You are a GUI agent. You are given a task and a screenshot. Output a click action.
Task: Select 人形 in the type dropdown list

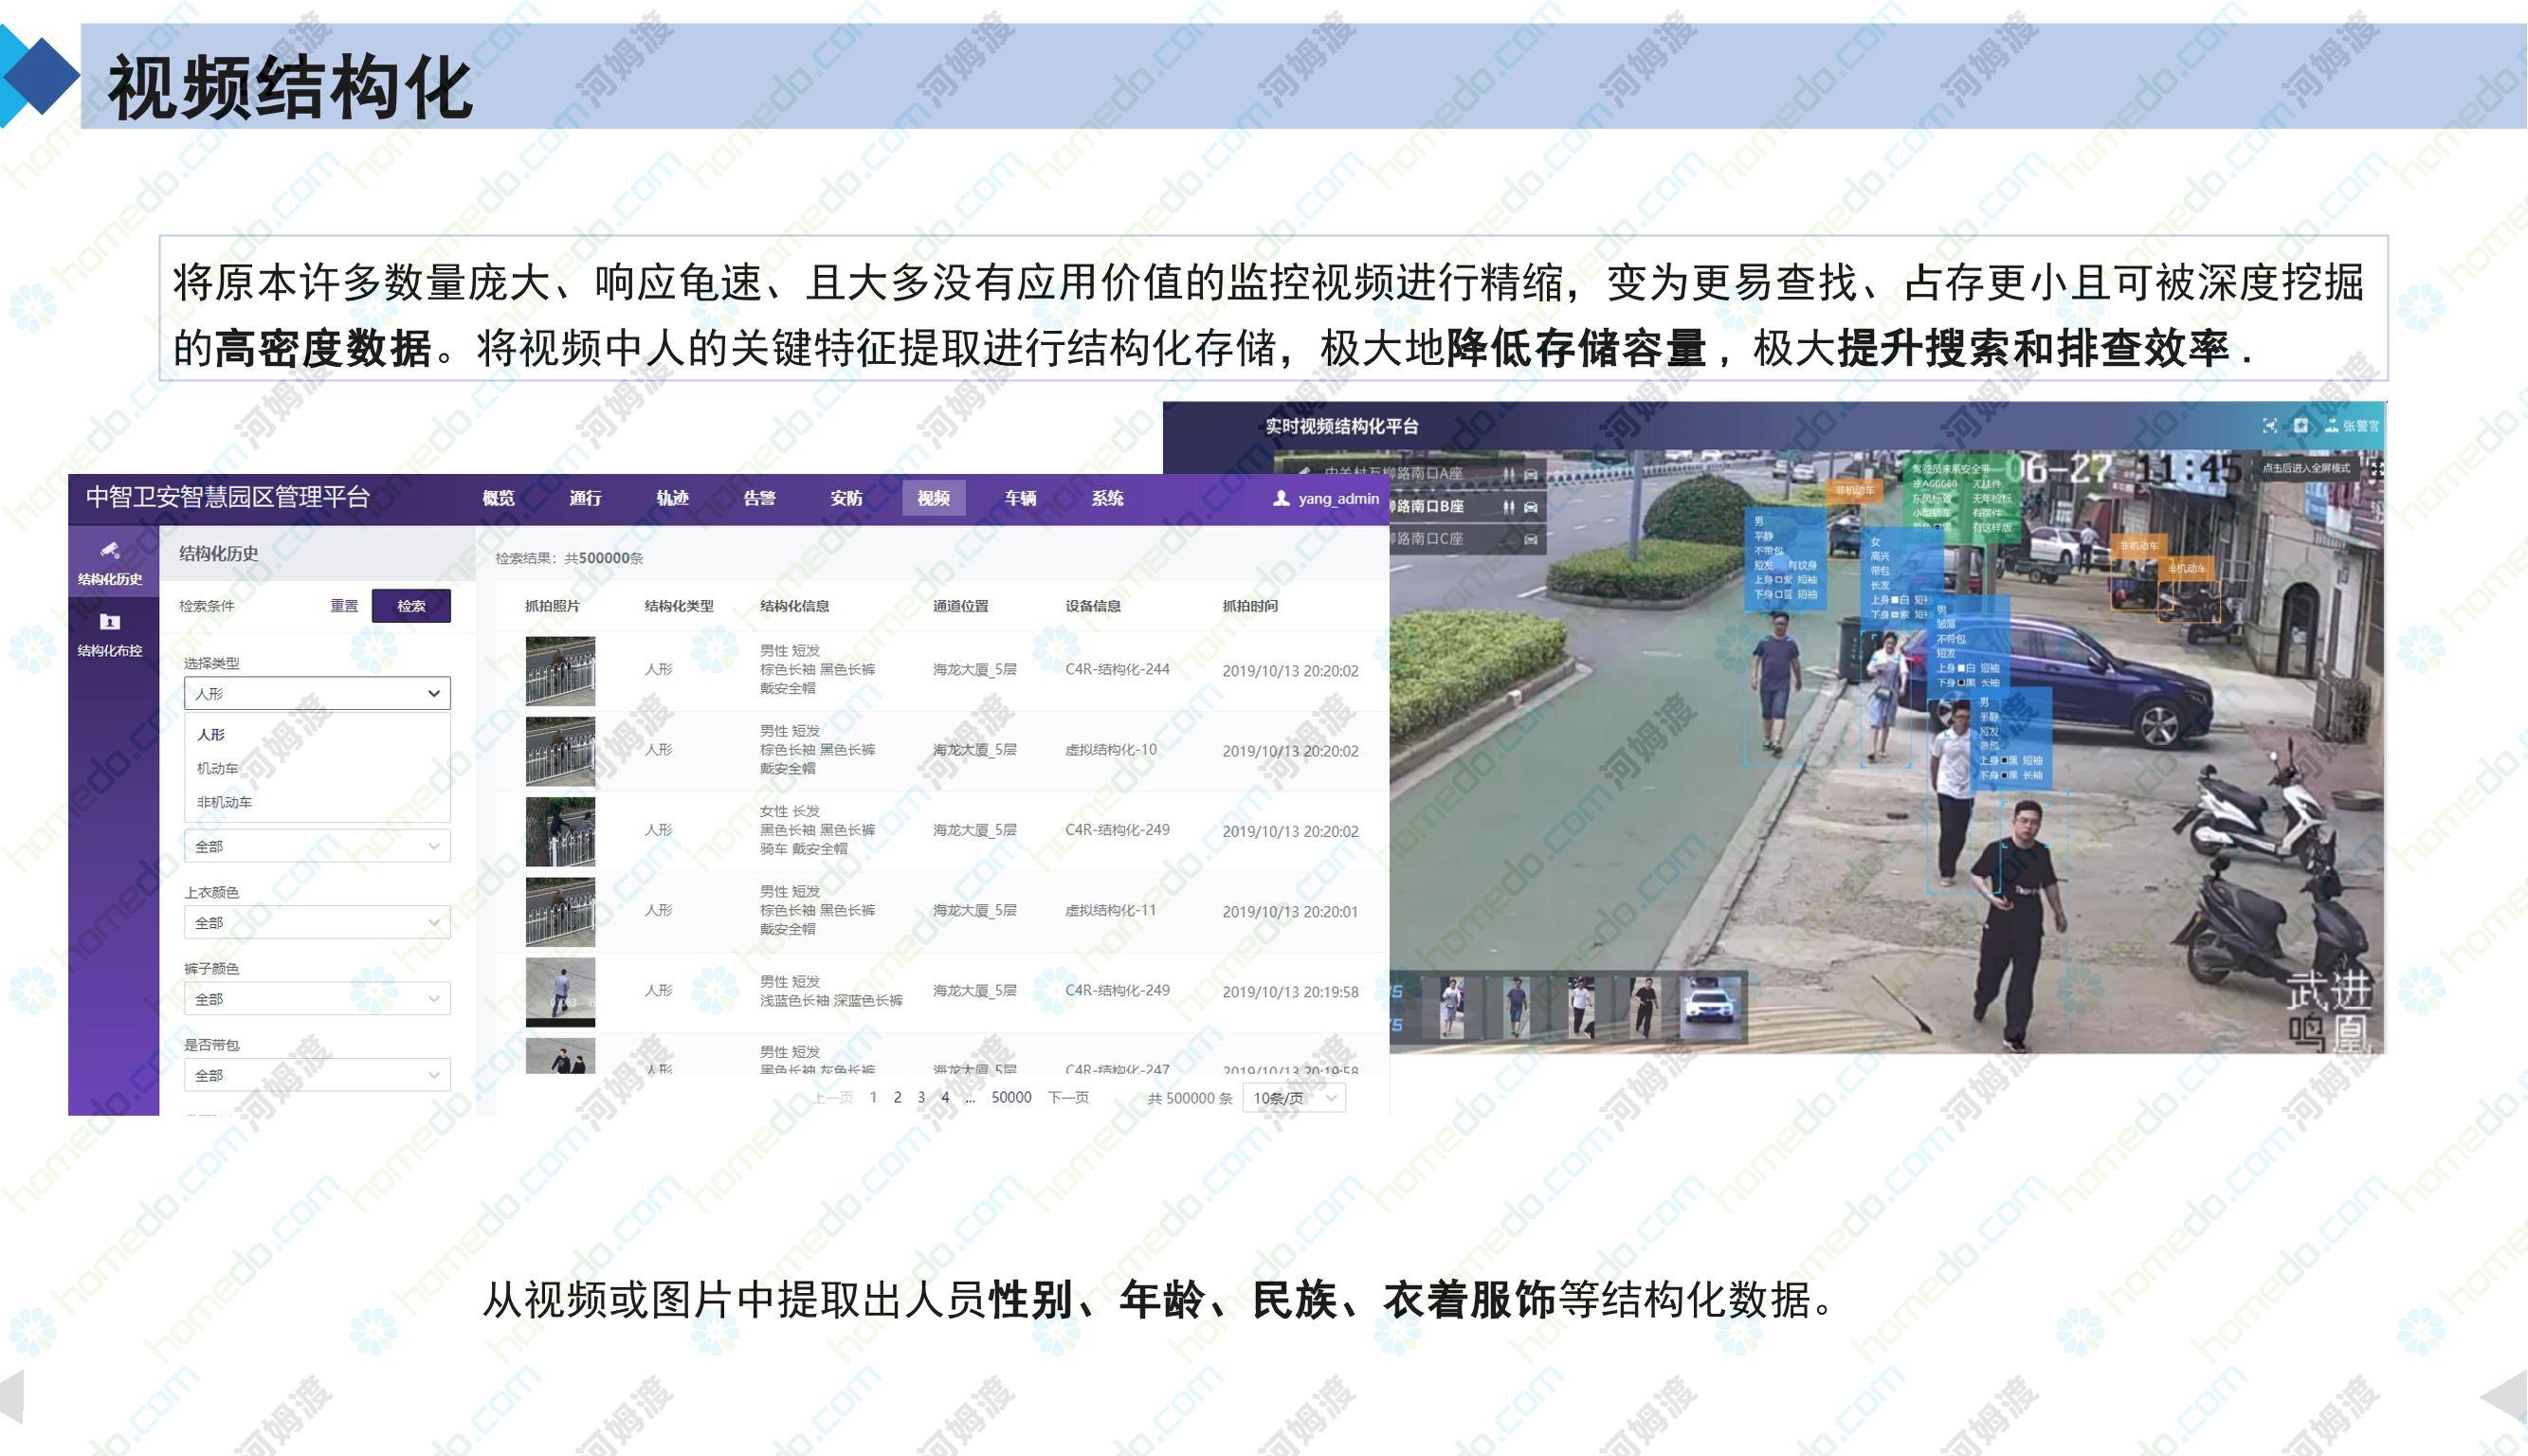coord(211,734)
